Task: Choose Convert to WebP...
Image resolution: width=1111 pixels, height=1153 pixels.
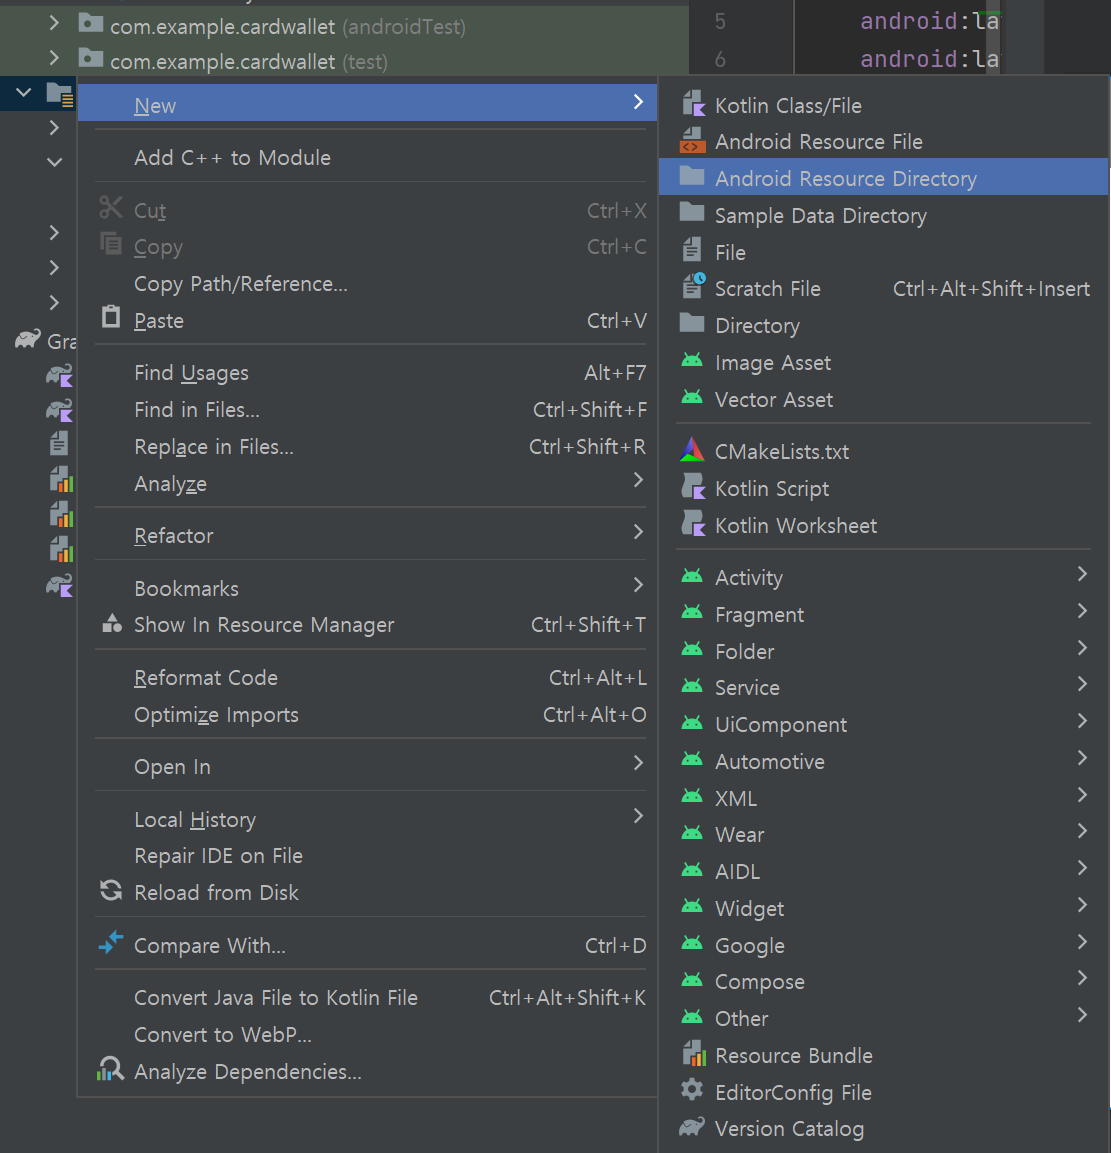Action: [x=367, y=1035]
